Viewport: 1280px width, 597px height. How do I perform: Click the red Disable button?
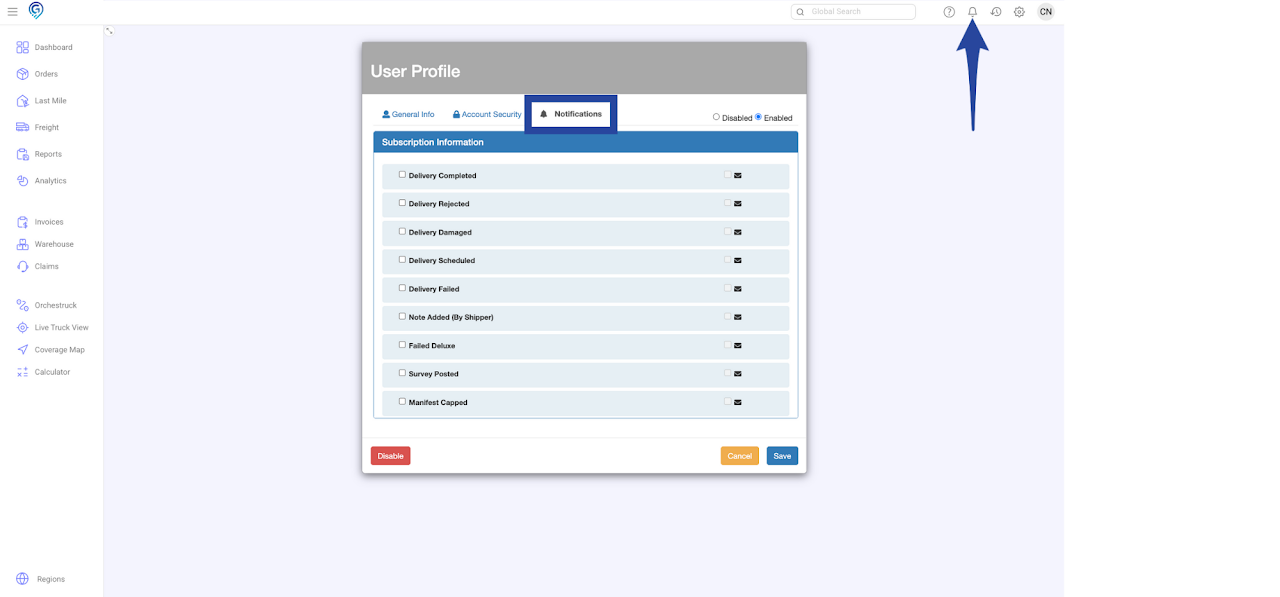(x=390, y=456)
